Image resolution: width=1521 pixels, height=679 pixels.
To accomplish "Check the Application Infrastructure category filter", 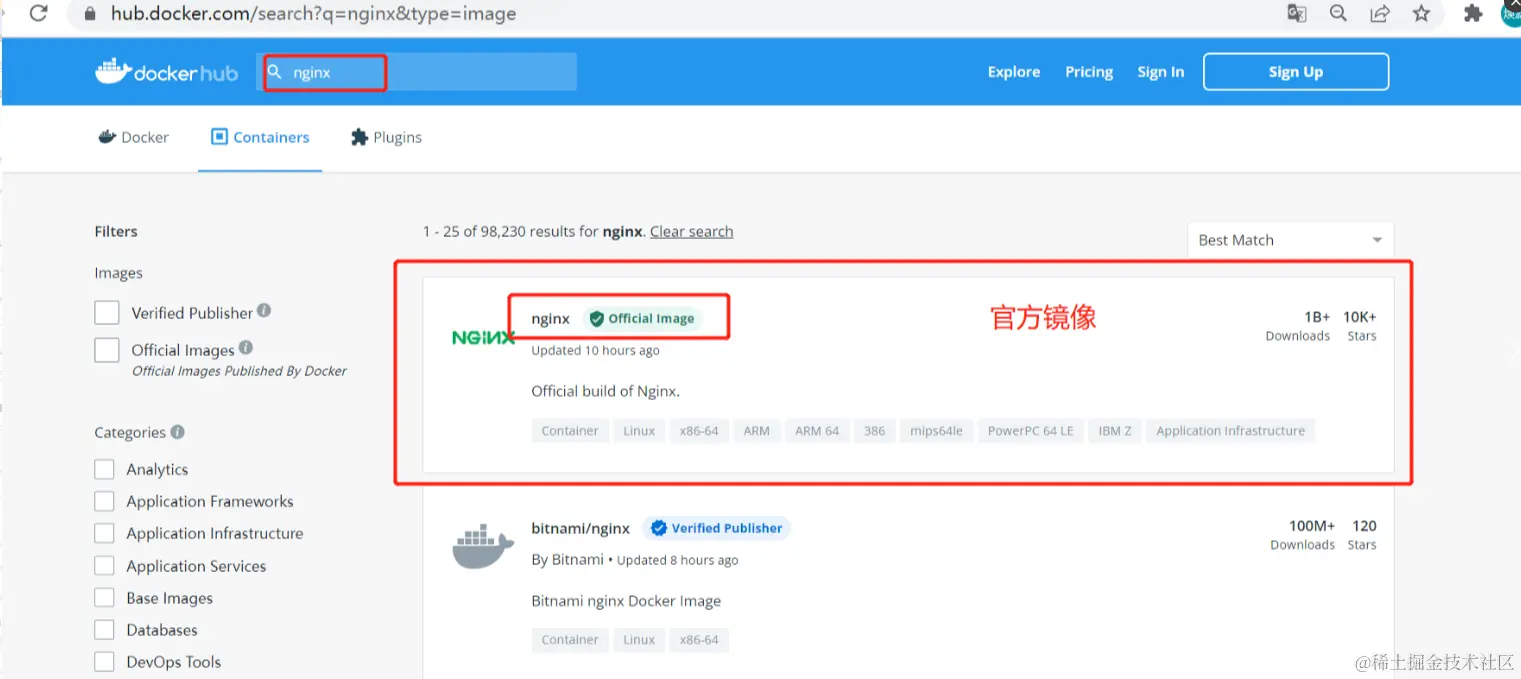I will coord(104,533).
